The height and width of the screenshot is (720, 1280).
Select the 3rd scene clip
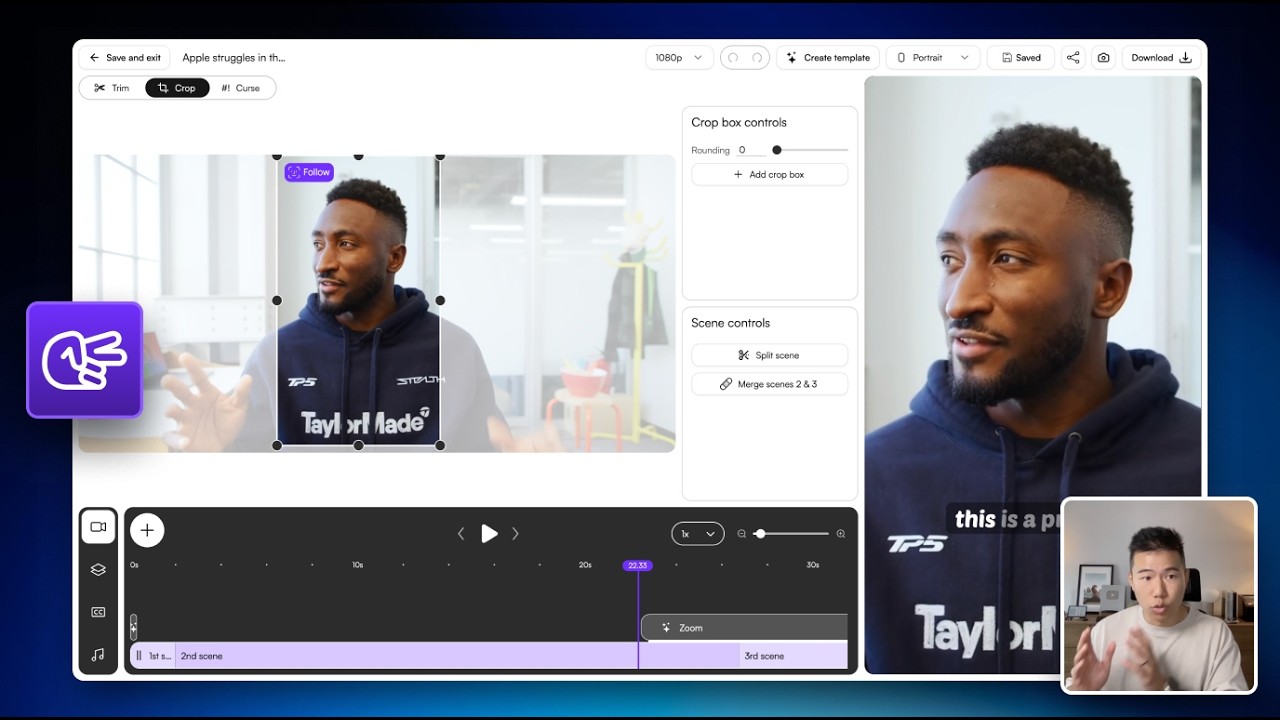pos(794,656)
